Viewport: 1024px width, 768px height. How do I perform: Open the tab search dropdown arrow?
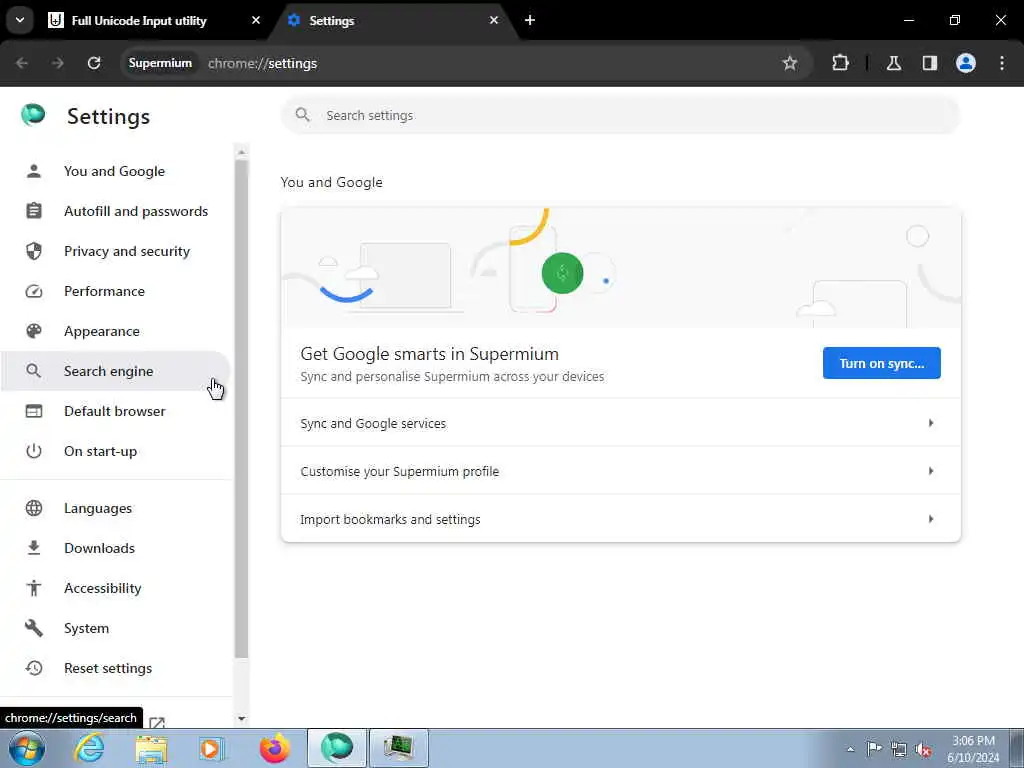pos(20,20)
